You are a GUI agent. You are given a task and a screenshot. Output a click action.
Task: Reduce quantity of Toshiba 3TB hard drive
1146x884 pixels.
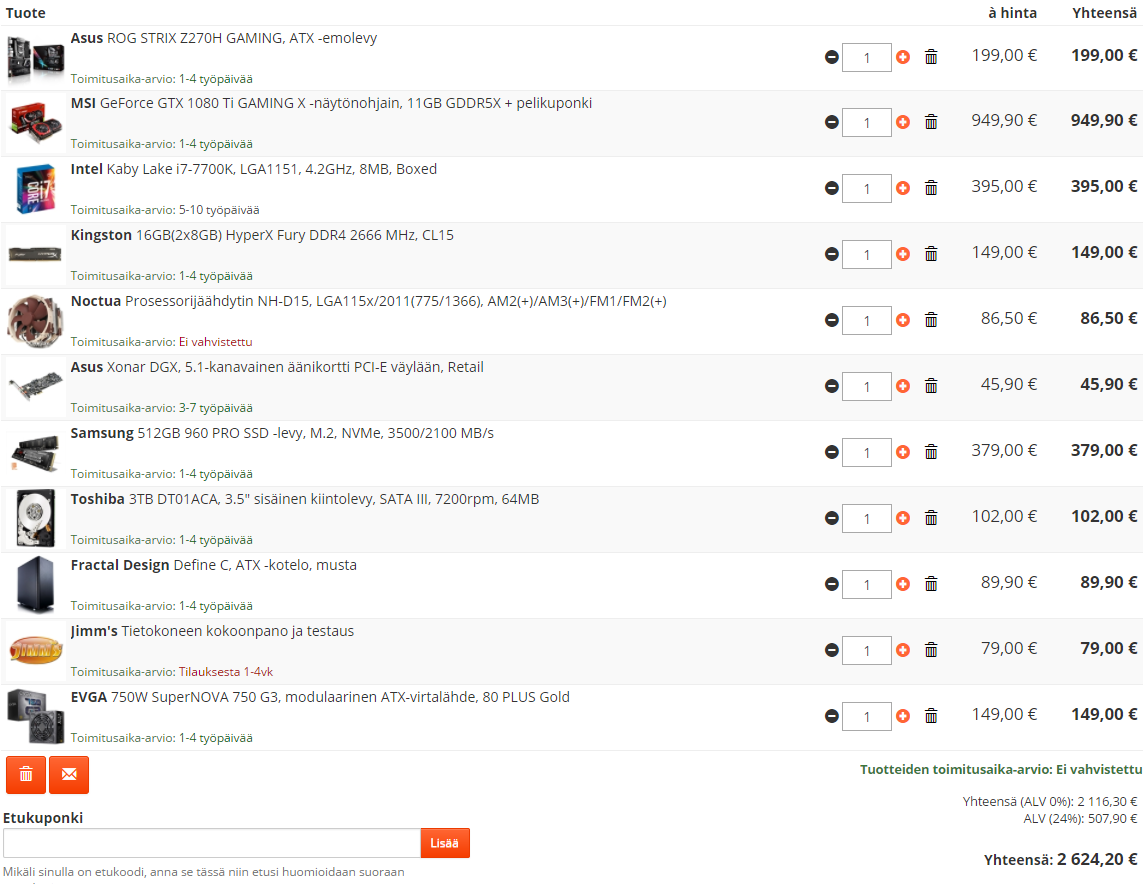click(832, 518)
